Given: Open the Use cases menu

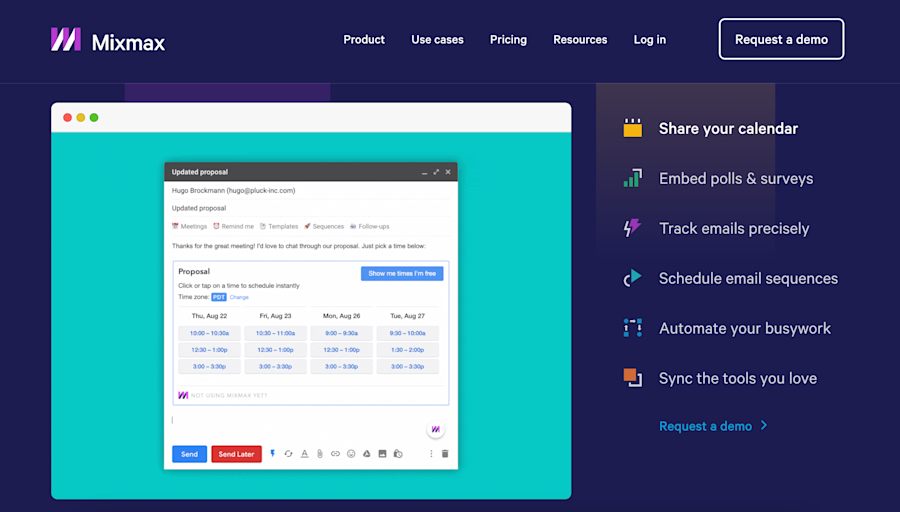Looking at the screenshot, I should [437, 40].
